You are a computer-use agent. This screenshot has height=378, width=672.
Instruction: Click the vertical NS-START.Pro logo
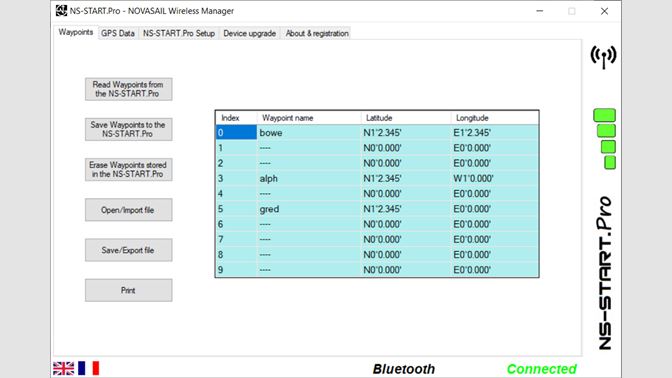coord(605,273)
